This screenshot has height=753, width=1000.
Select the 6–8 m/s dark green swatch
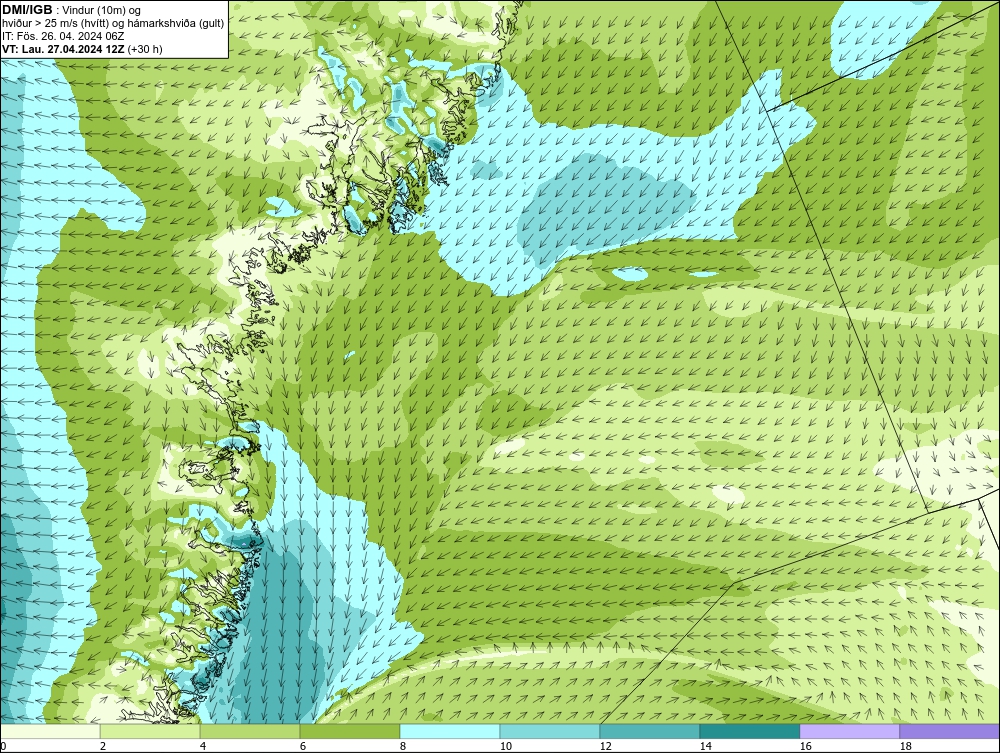pyautogui.click(x=350, y=731)
